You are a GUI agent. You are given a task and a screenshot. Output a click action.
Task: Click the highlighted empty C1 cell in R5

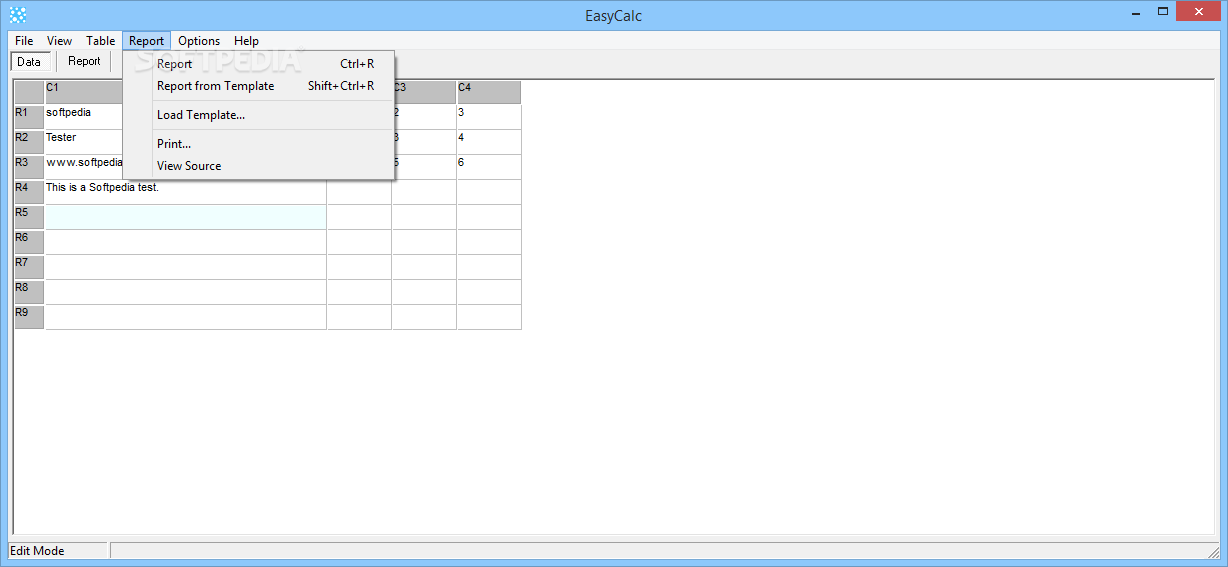click(x=185, y=217)
